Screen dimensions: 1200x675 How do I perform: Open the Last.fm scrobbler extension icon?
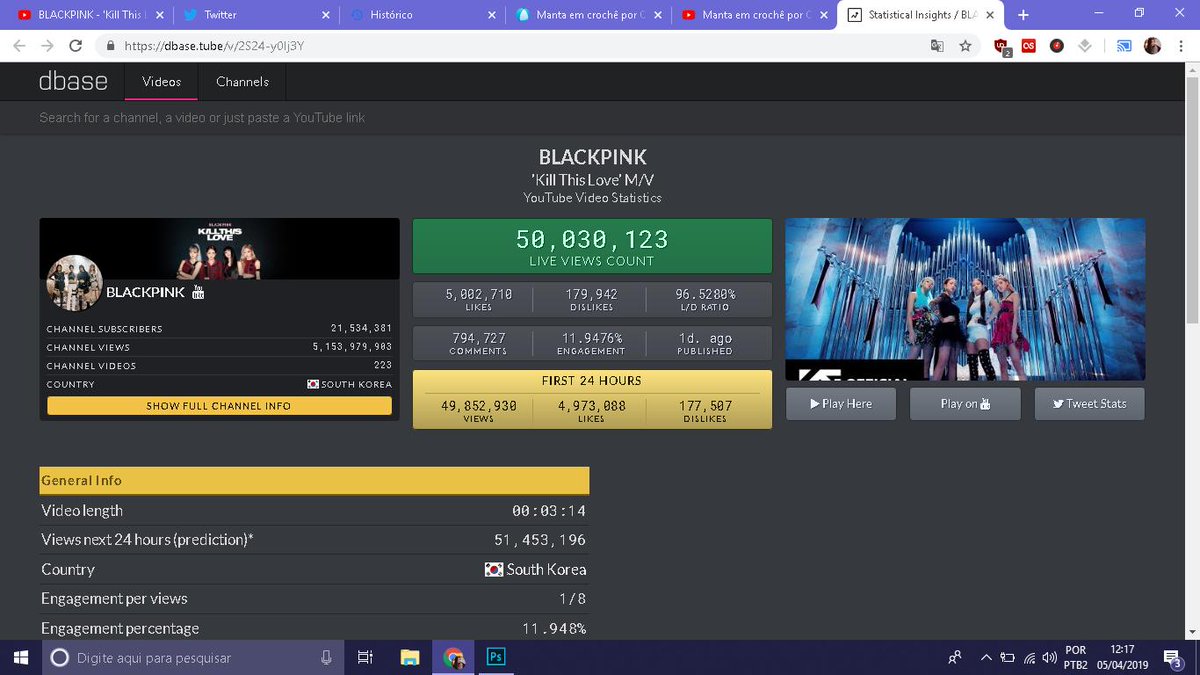point(1030,46)
